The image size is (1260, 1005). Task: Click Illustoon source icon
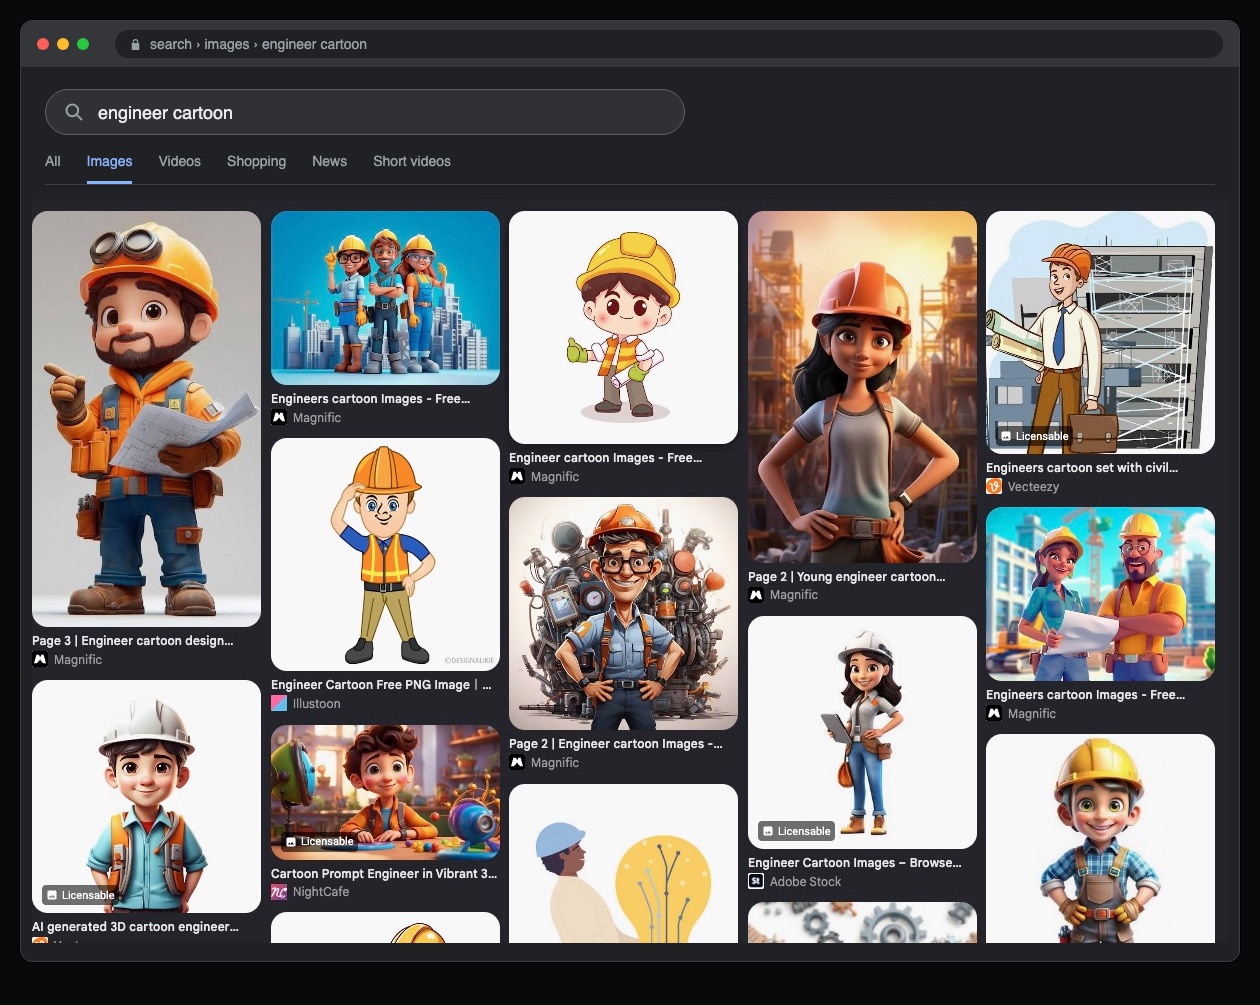pyautogui.click(x=279, y=703)
